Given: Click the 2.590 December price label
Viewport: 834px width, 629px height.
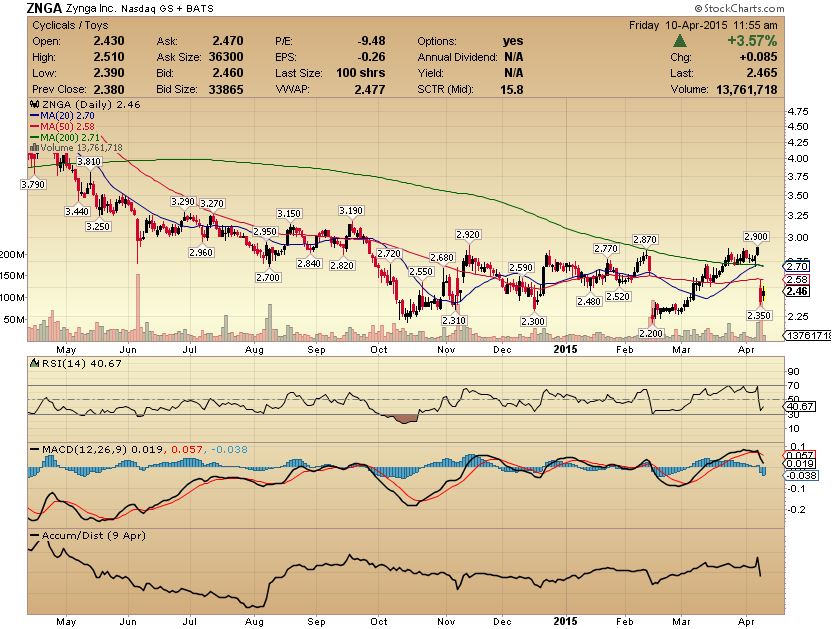Looking at the screenshot, I should pyautogui.click(x=521, y=267).
